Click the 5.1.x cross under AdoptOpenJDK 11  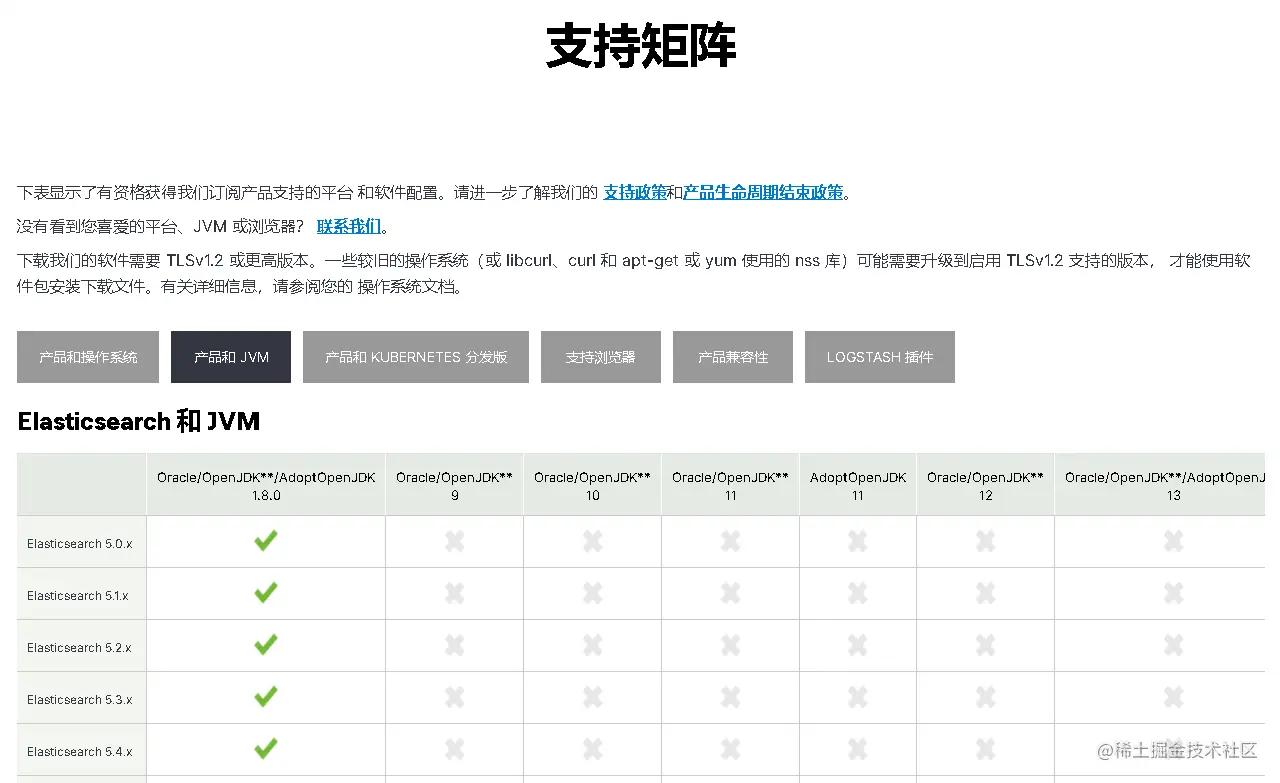pos(857,593)
